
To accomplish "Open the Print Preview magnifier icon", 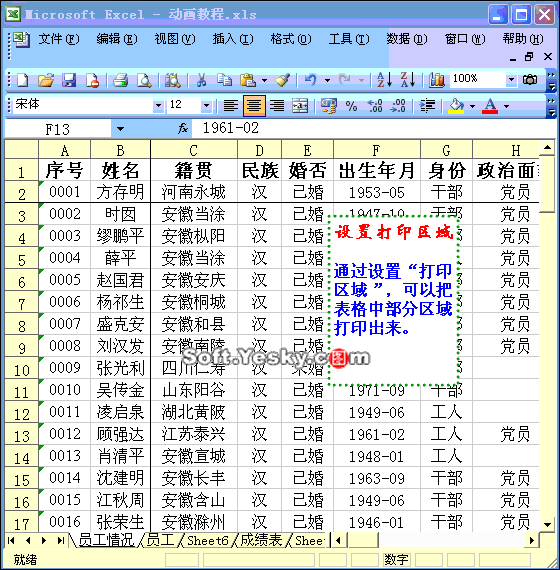I will (x=144, y=80).
